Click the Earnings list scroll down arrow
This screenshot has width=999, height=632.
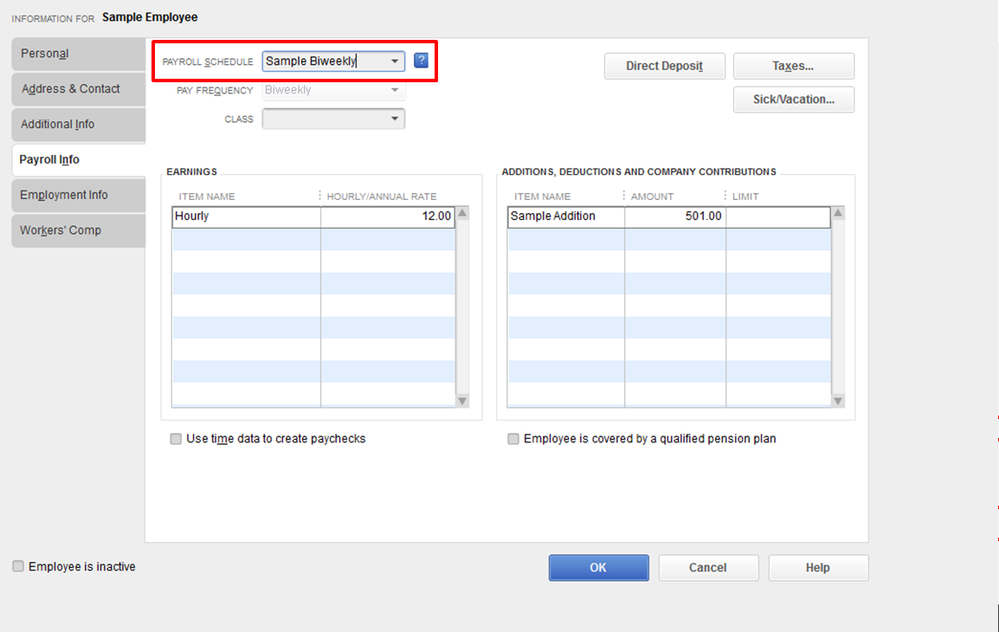click(463, 401)
